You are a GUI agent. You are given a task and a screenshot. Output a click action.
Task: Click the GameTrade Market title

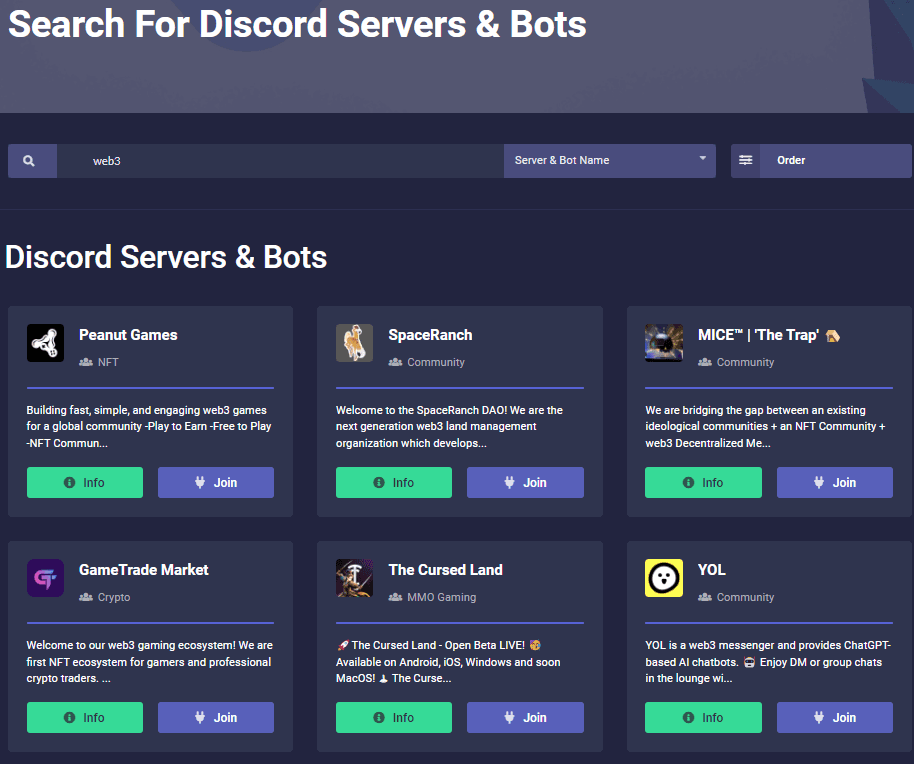pyautogui.click(x=143, y=570)
